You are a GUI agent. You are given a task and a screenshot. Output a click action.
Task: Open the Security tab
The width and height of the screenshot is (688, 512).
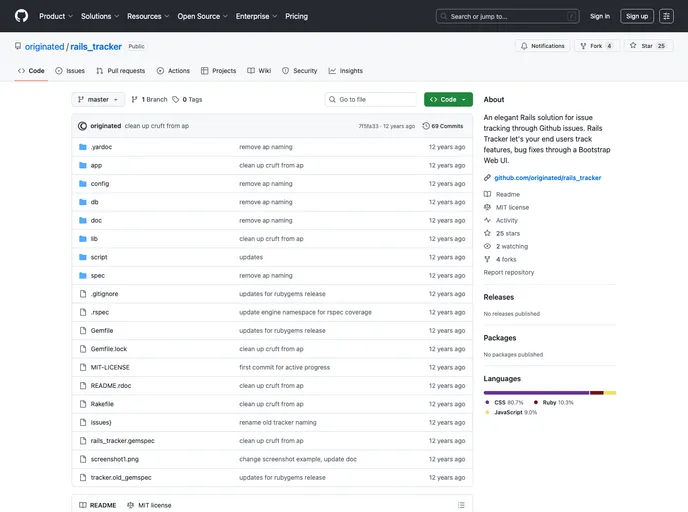click(x=300, y=71)
